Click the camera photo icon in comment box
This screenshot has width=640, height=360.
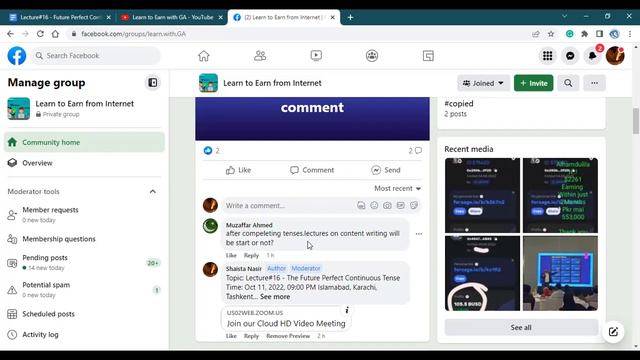click(387, 205)
